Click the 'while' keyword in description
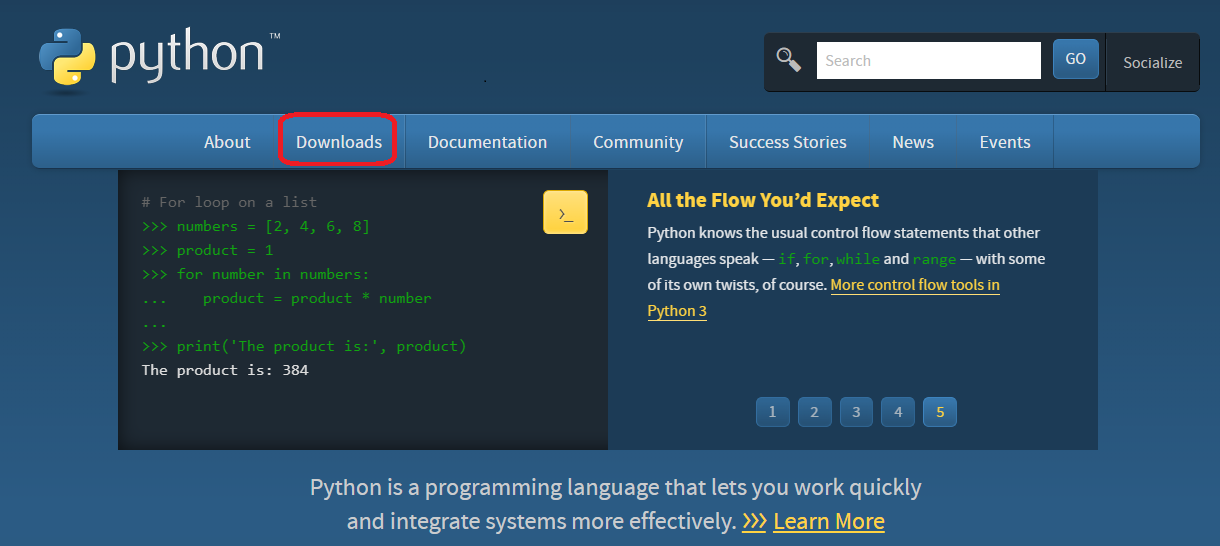 pos(858,259)
